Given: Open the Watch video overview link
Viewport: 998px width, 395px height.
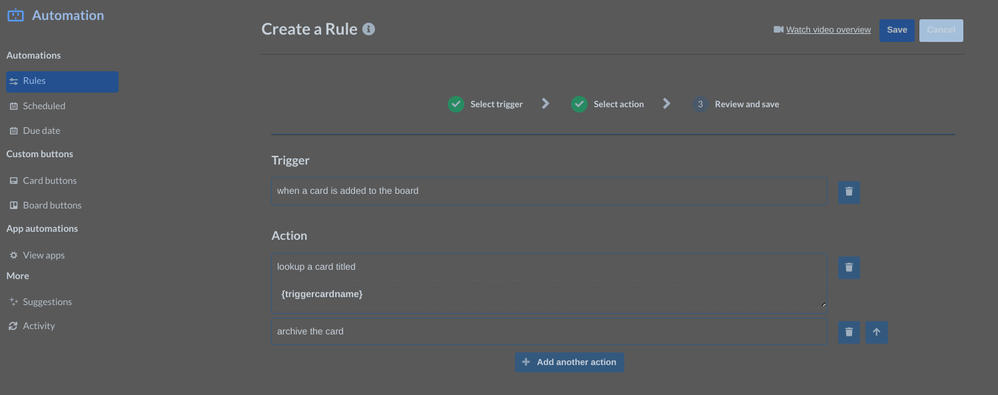Looking at the screenshot, I should click(x=828, y=30).
